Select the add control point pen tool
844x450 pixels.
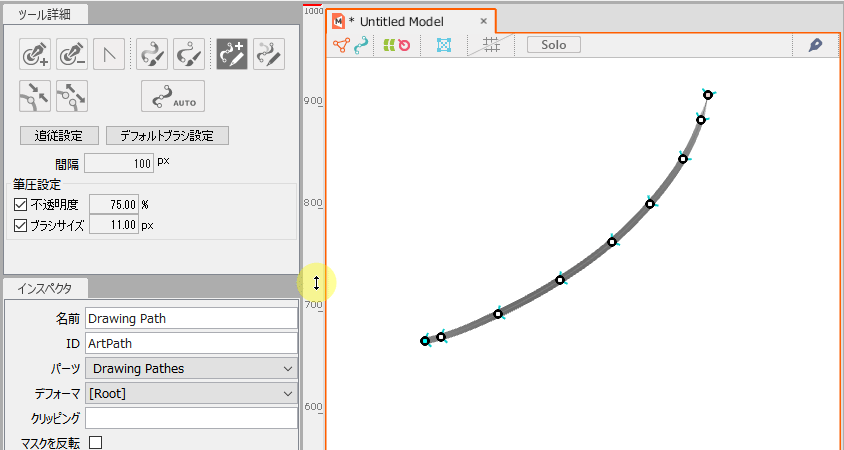(36, 55)
